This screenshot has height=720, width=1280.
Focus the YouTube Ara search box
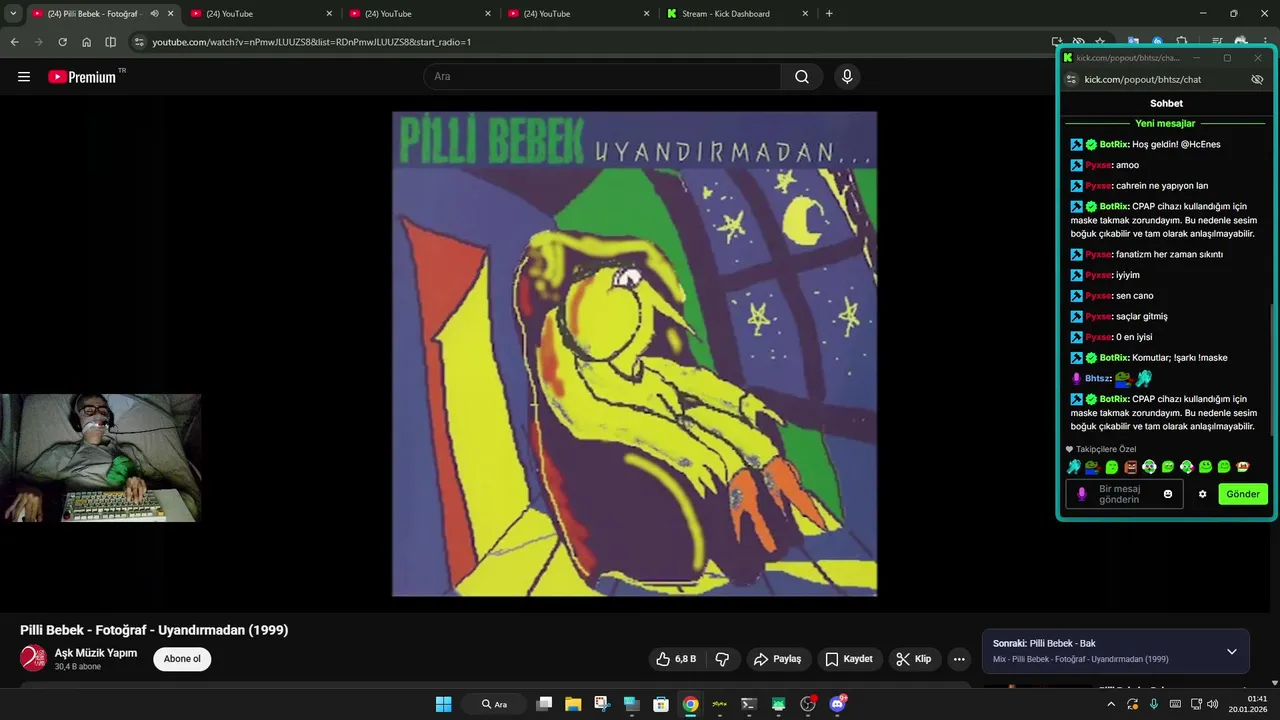point(603,76)
